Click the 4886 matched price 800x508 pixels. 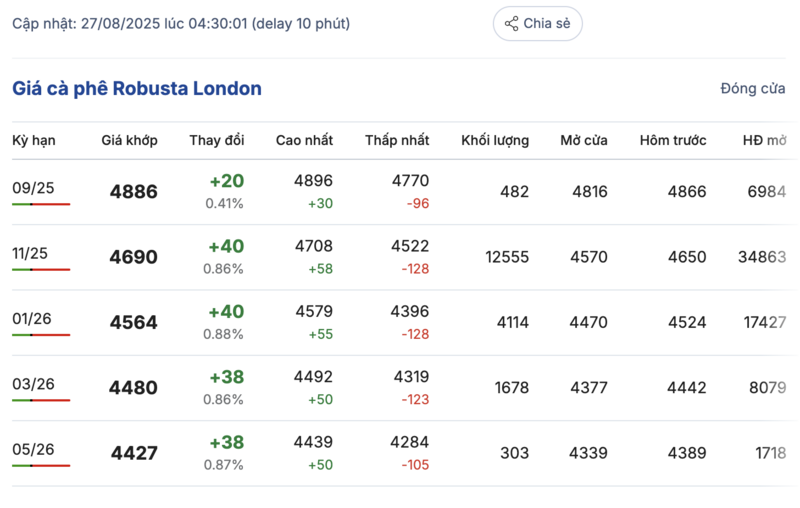pyautogui.click(x=133, y=192)
